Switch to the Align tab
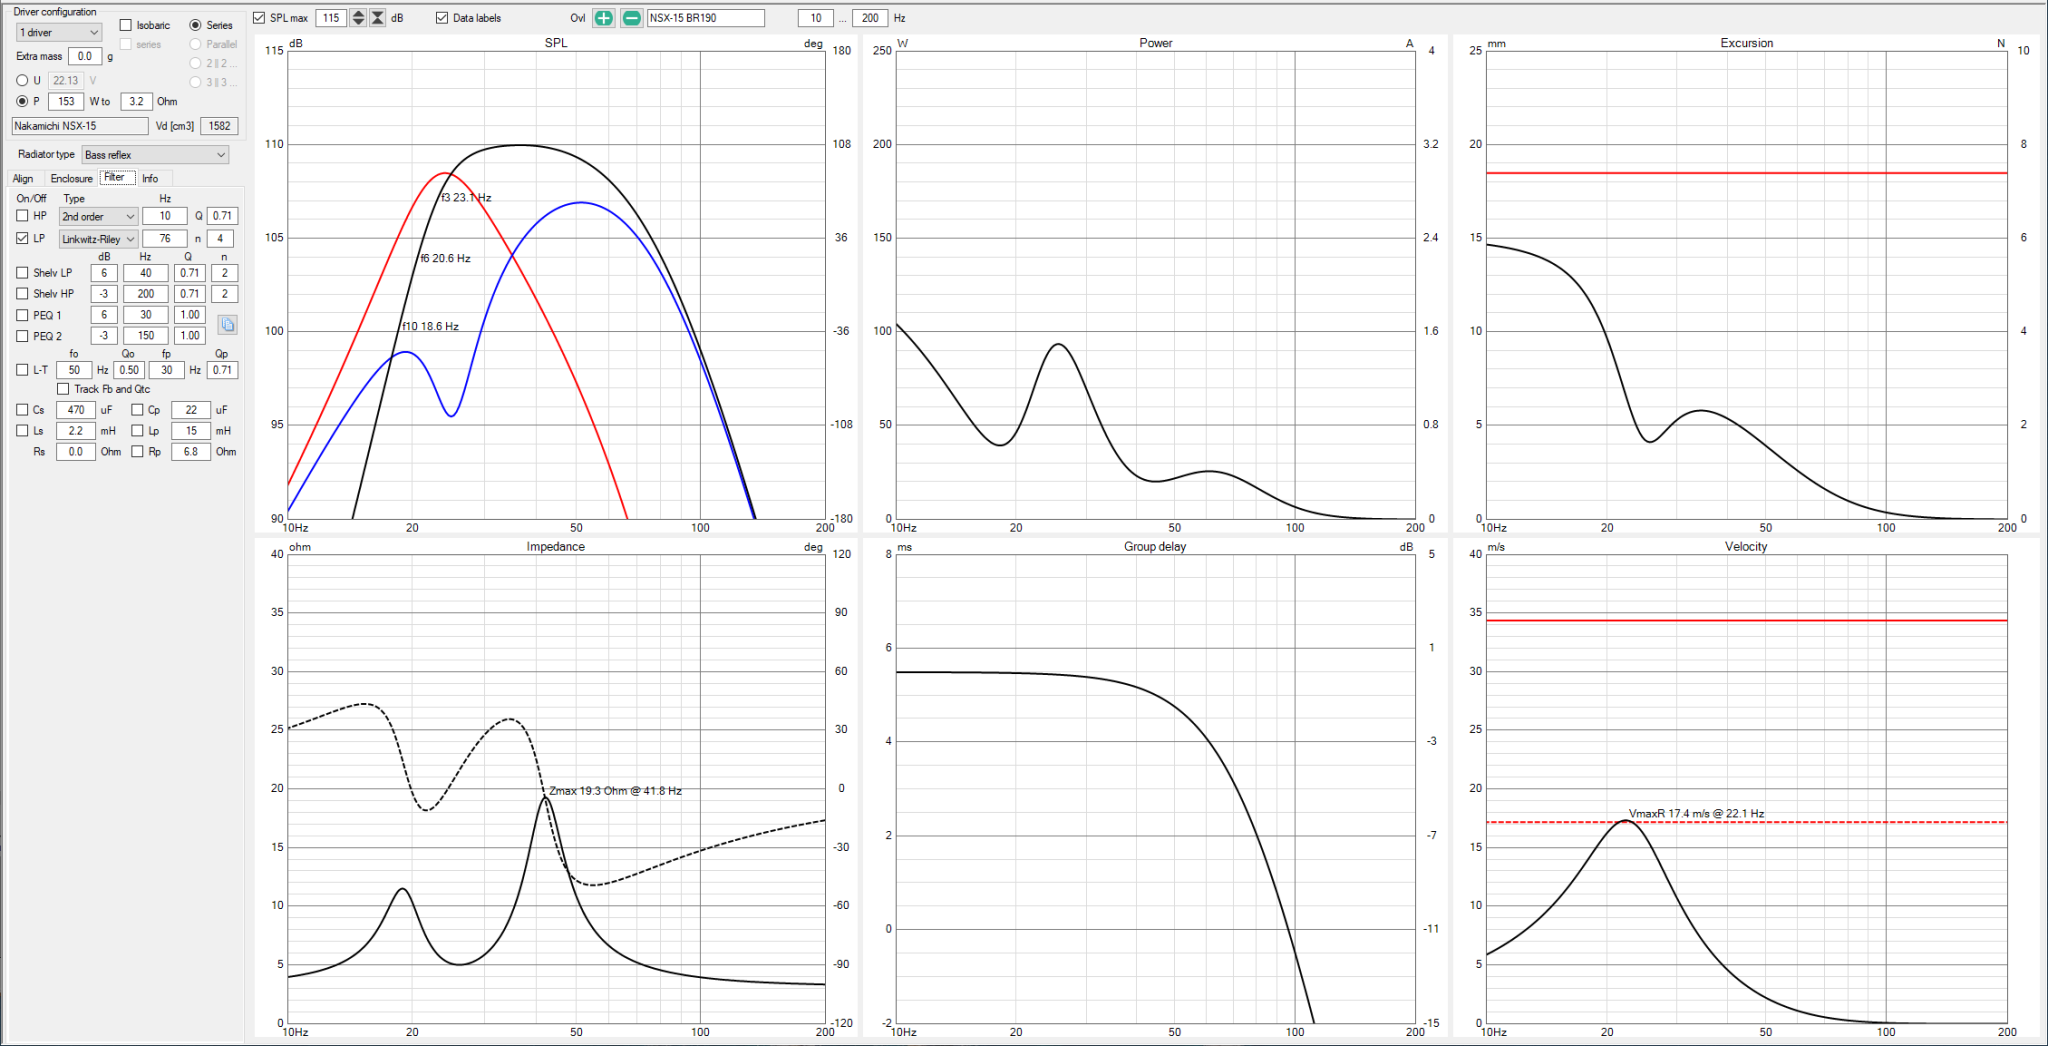The width and height of the screenshot is (2048, 1046). [23, 179]
